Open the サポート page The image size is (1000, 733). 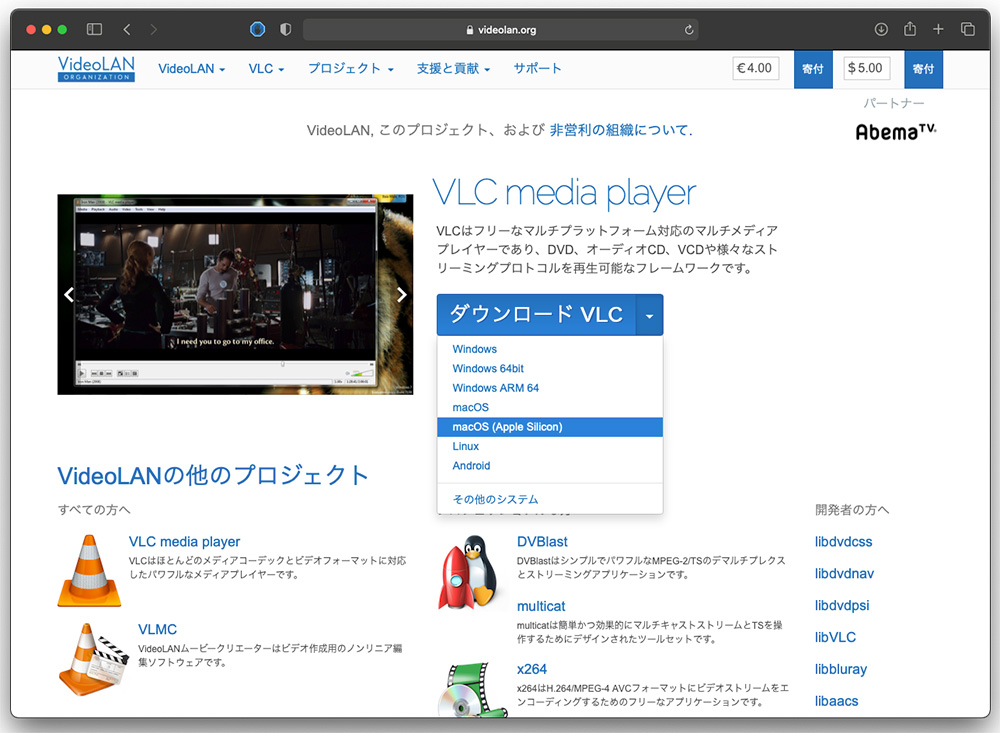pyautogui.click(x=538, y=68)
